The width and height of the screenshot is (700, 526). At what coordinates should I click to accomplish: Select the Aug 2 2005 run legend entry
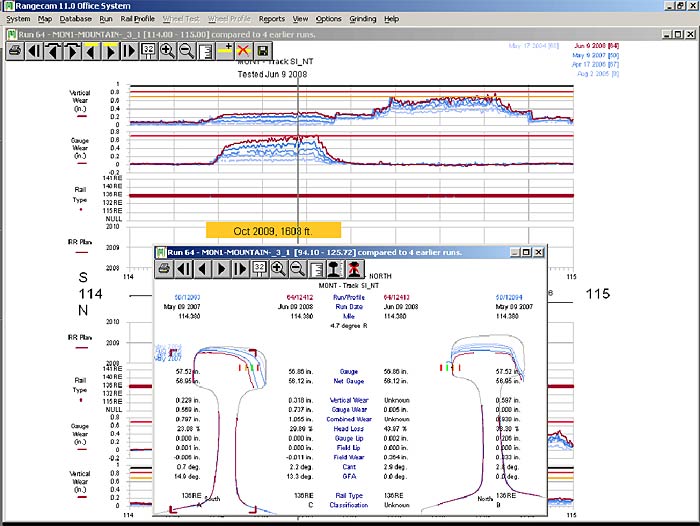click(x=598, y=74)
